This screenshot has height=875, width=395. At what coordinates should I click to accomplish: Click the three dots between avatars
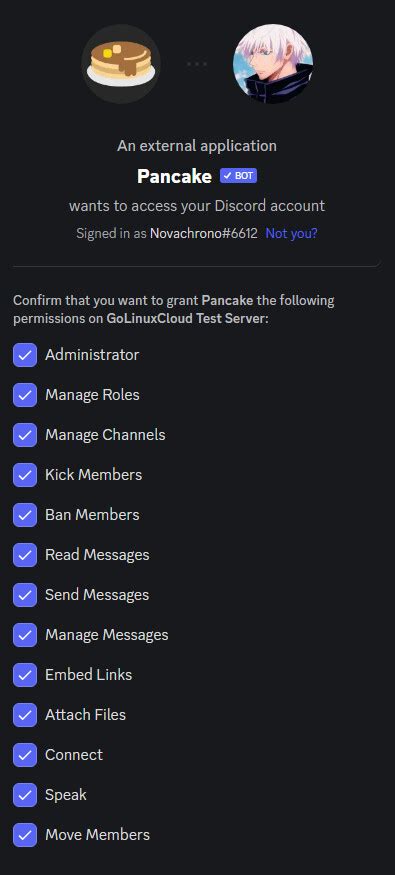(x=197, y=64)
